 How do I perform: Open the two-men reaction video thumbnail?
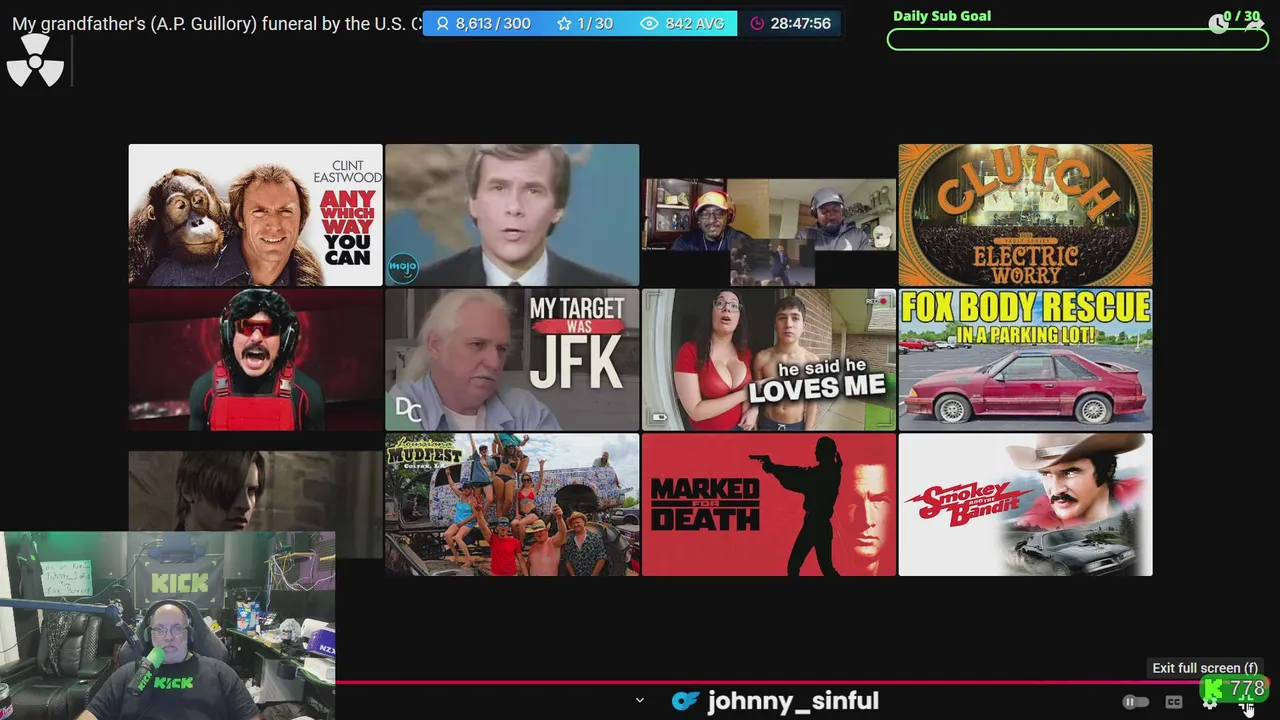pos(768,232)
